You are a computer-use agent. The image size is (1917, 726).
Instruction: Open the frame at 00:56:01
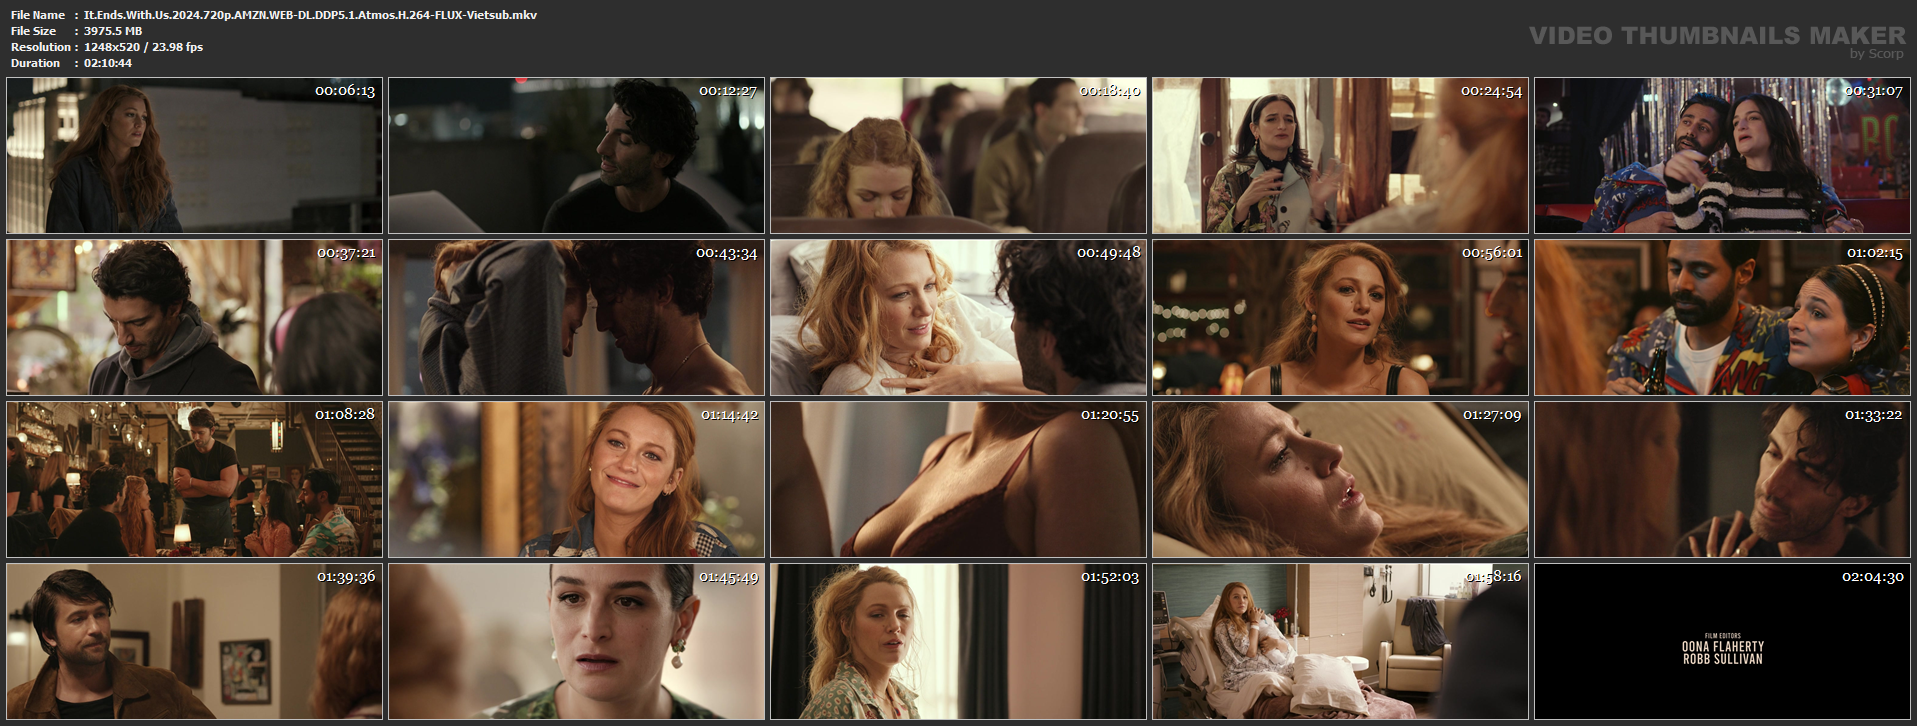pos(1340,317)
